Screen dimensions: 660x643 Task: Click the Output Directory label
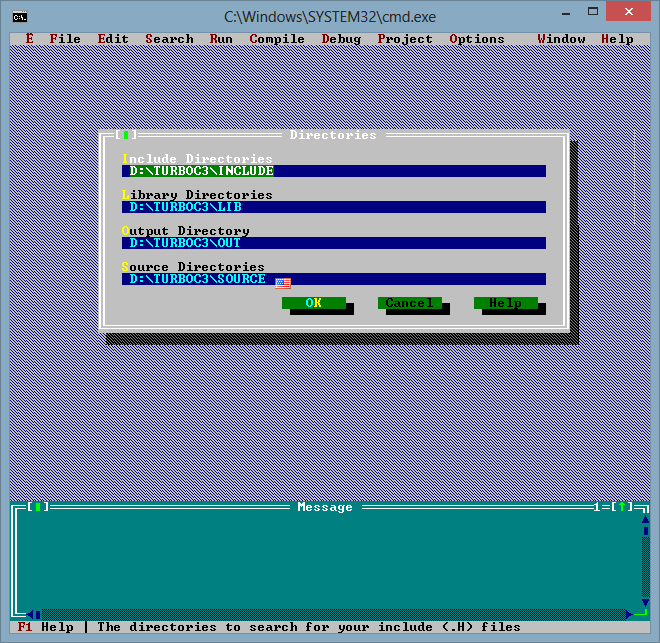click(x=186, y=231)
